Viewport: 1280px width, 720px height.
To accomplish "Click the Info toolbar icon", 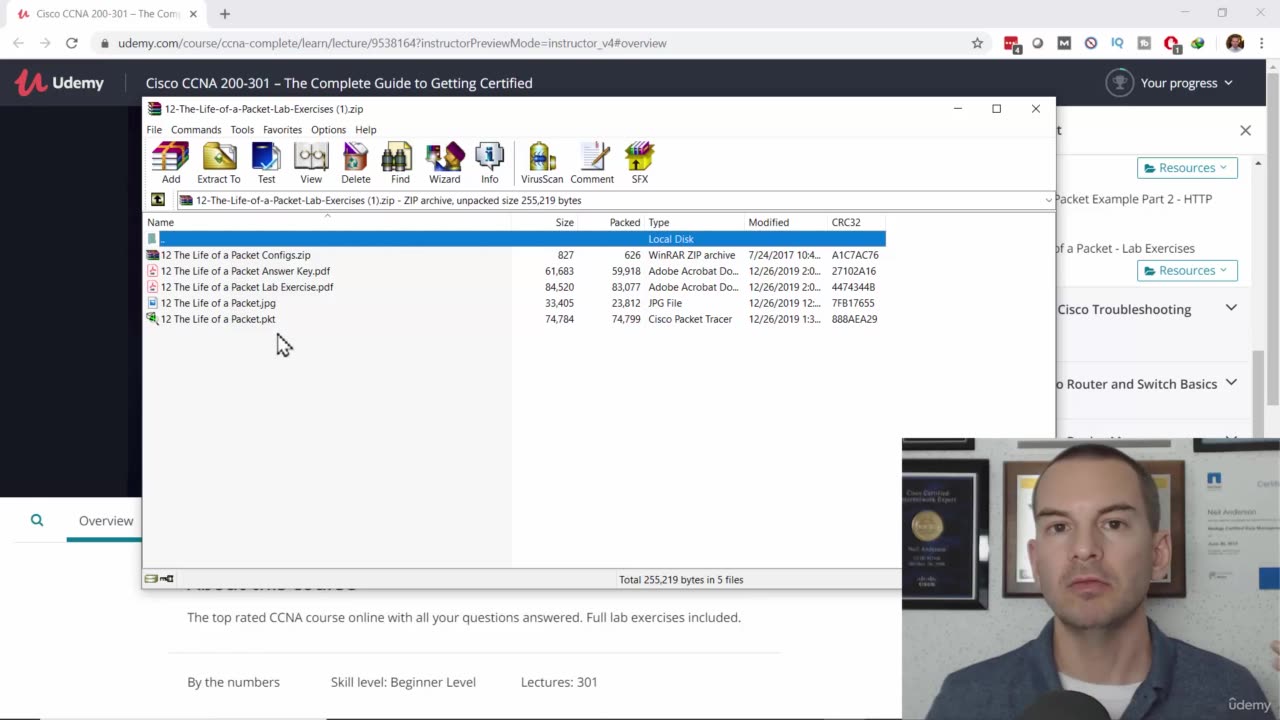I will [x=489, y=163].
